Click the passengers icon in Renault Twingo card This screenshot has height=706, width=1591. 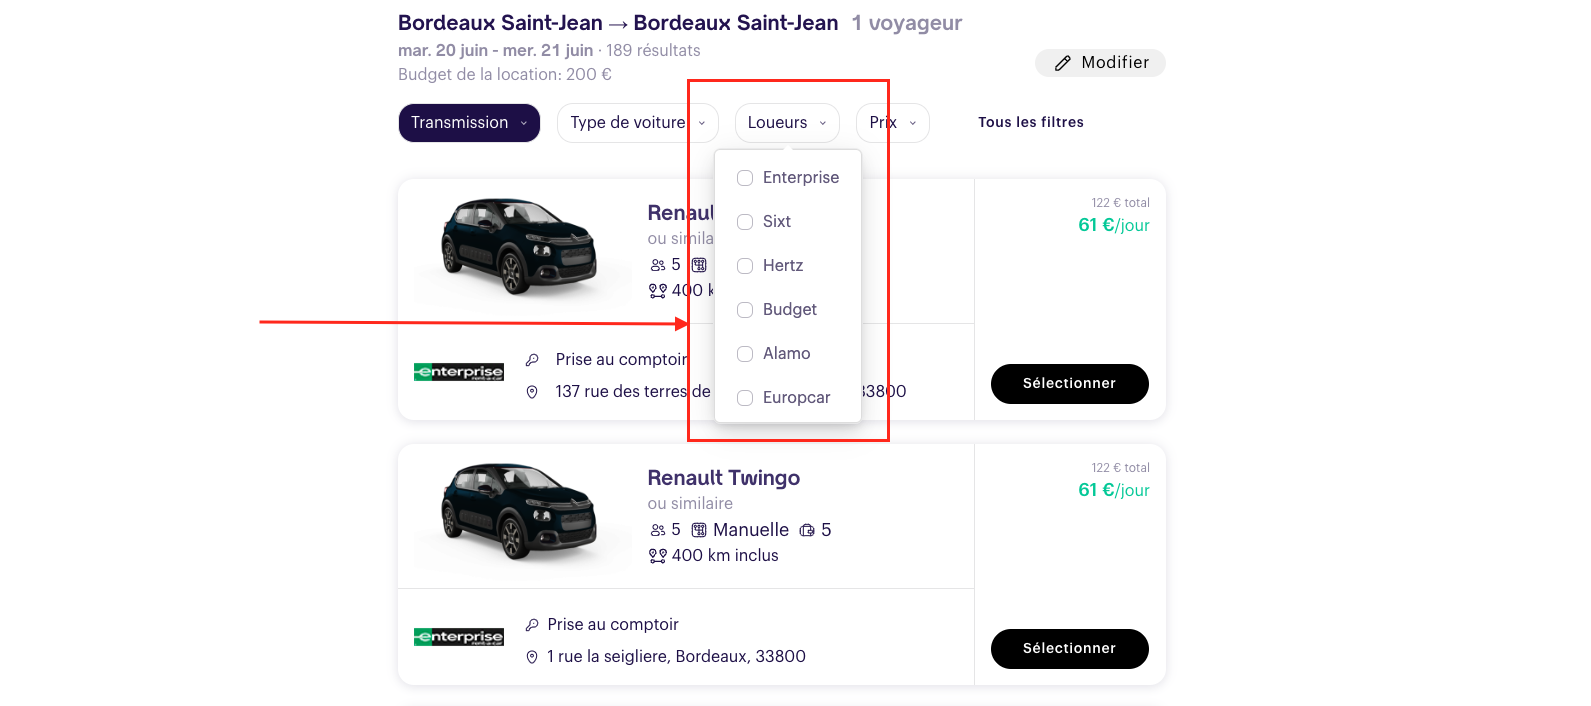(657, 530)
